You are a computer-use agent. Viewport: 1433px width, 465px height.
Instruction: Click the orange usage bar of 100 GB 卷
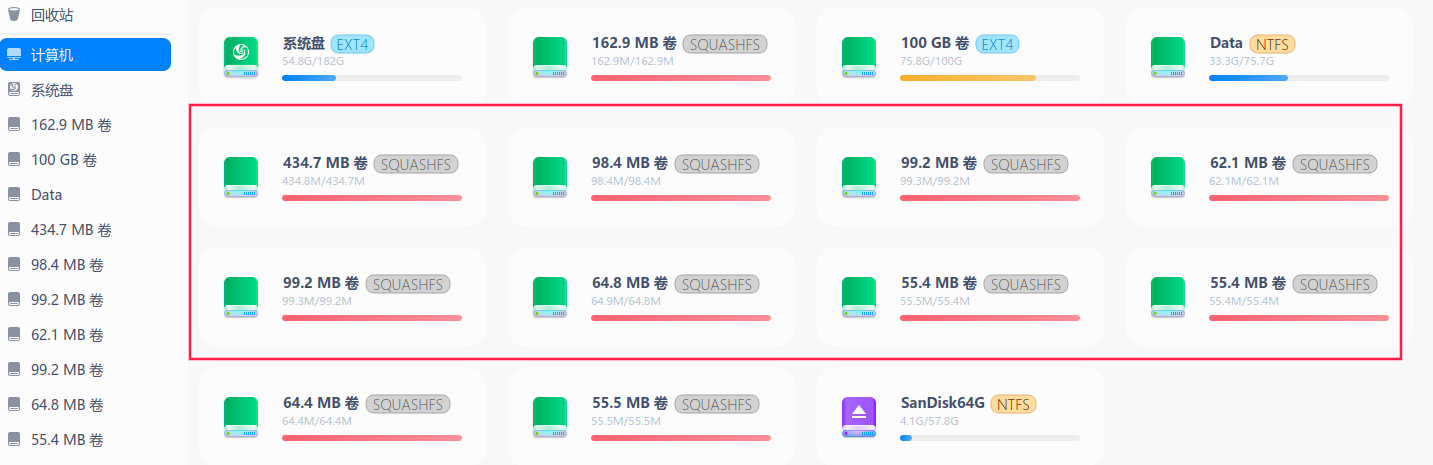pos(968,77)
